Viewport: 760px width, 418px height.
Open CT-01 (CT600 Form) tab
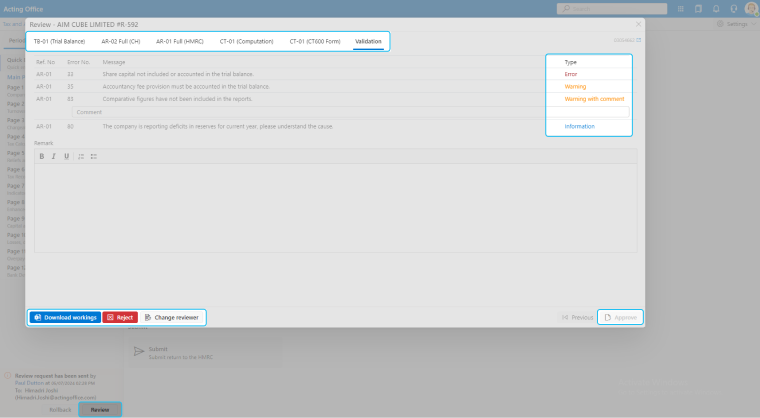click(x=314, y=42)
